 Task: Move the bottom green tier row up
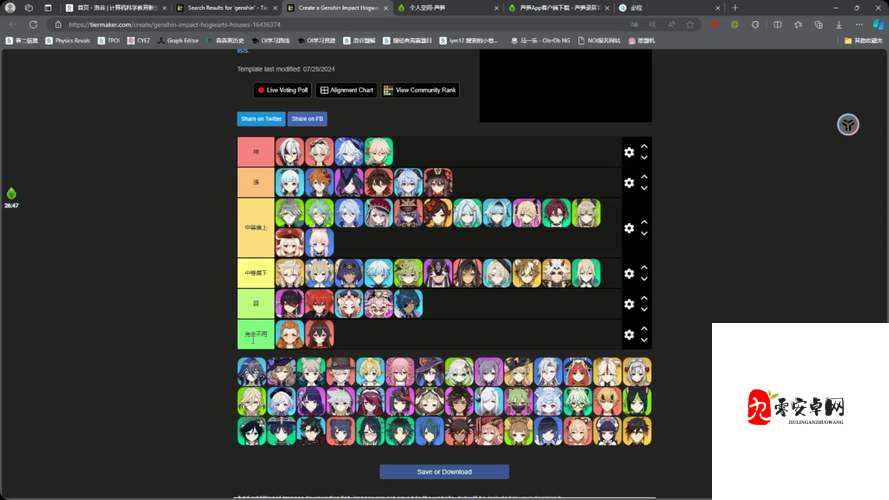tap(644, 329)
